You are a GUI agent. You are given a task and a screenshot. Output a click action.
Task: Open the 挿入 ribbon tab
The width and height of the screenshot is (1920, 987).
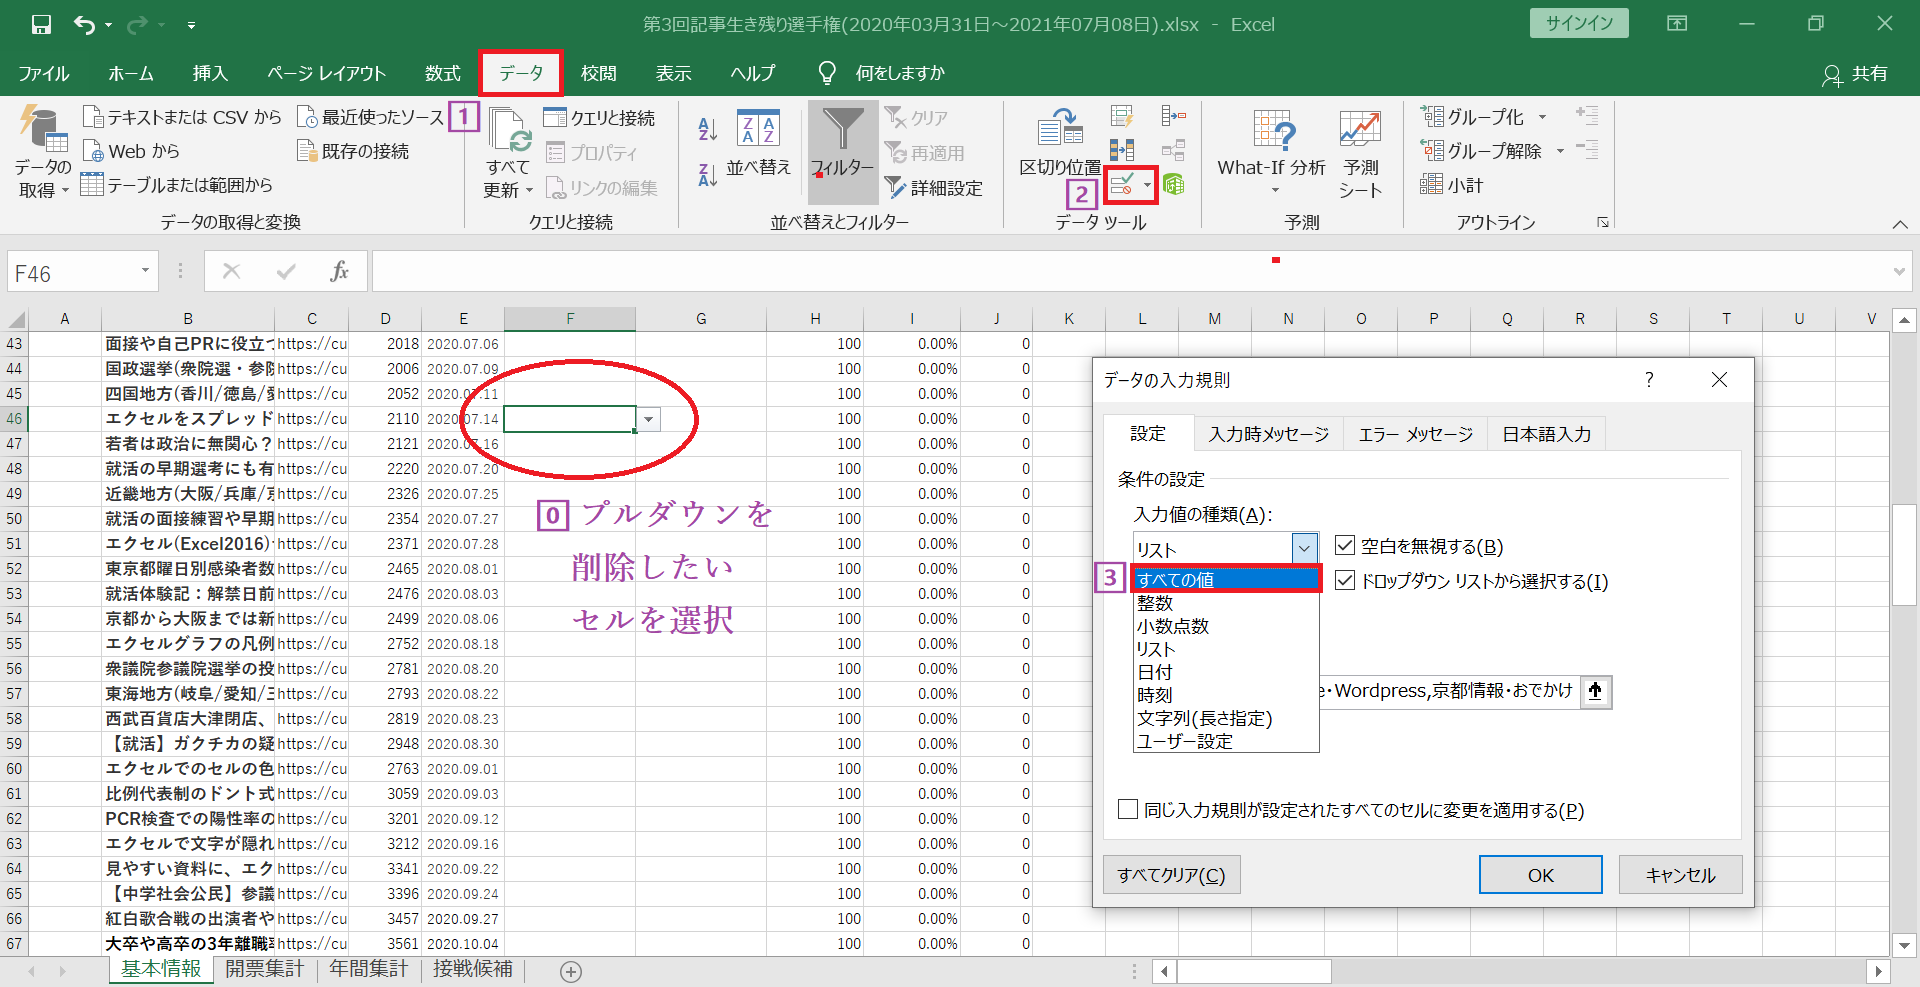[x=210, y=73]
